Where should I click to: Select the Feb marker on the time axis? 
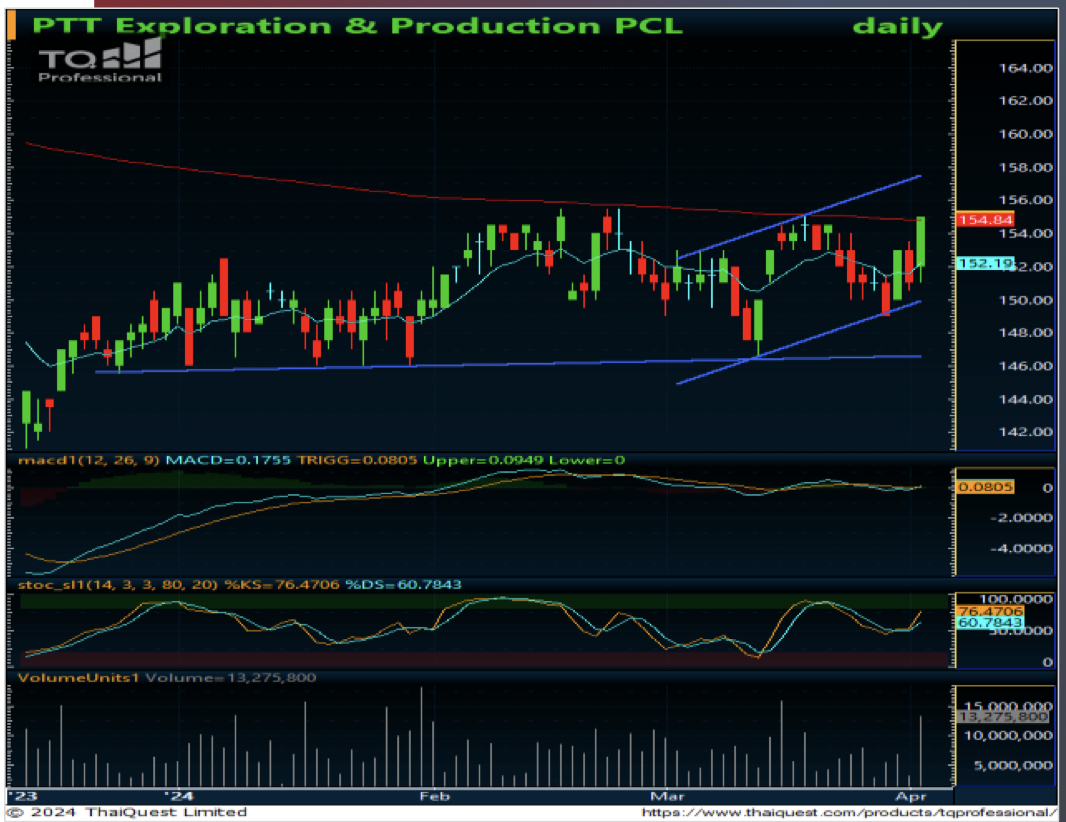[x=434, y=796]
